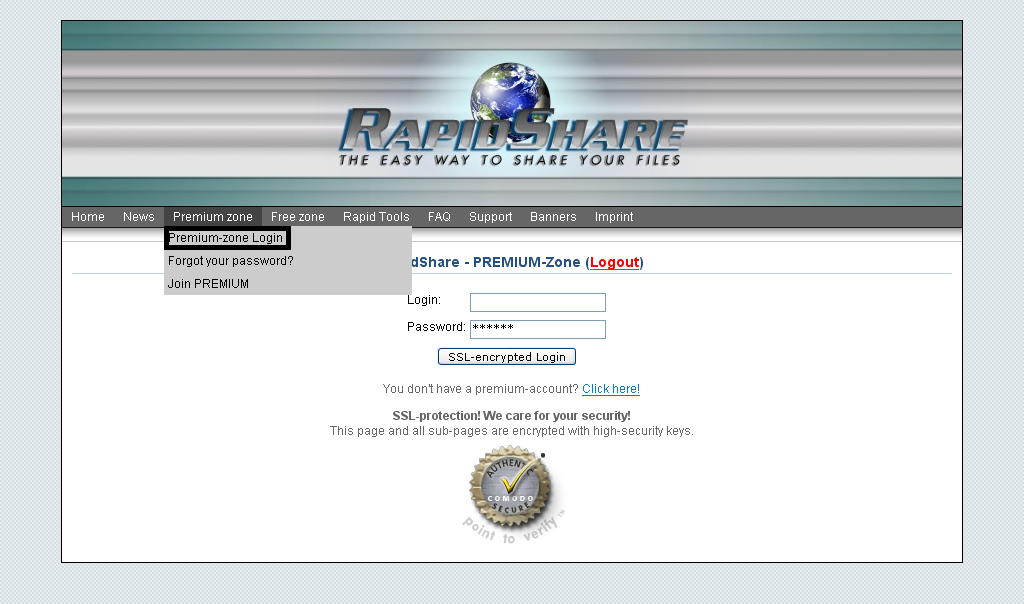Select Premium-zone Login in dropdown

click(x=227, y=238)
